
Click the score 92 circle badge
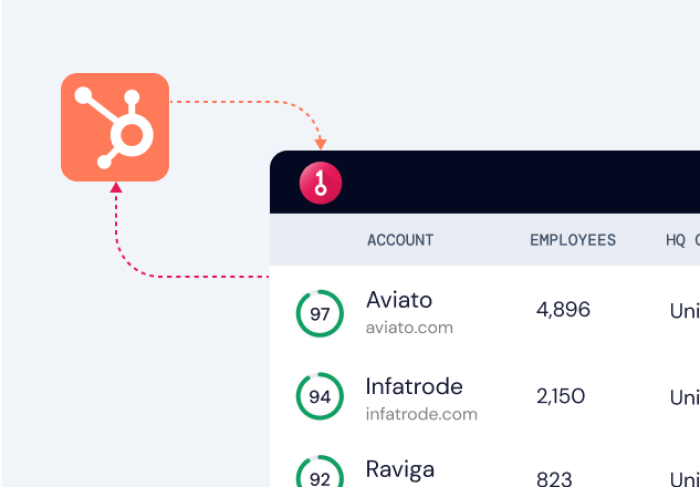[x=319, y=473]
